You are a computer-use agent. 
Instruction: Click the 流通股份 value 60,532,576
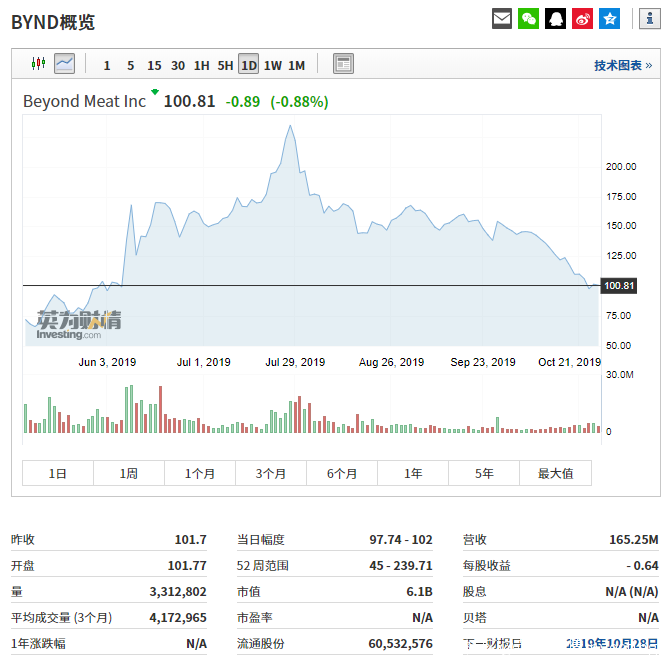[x=401, y=644]
